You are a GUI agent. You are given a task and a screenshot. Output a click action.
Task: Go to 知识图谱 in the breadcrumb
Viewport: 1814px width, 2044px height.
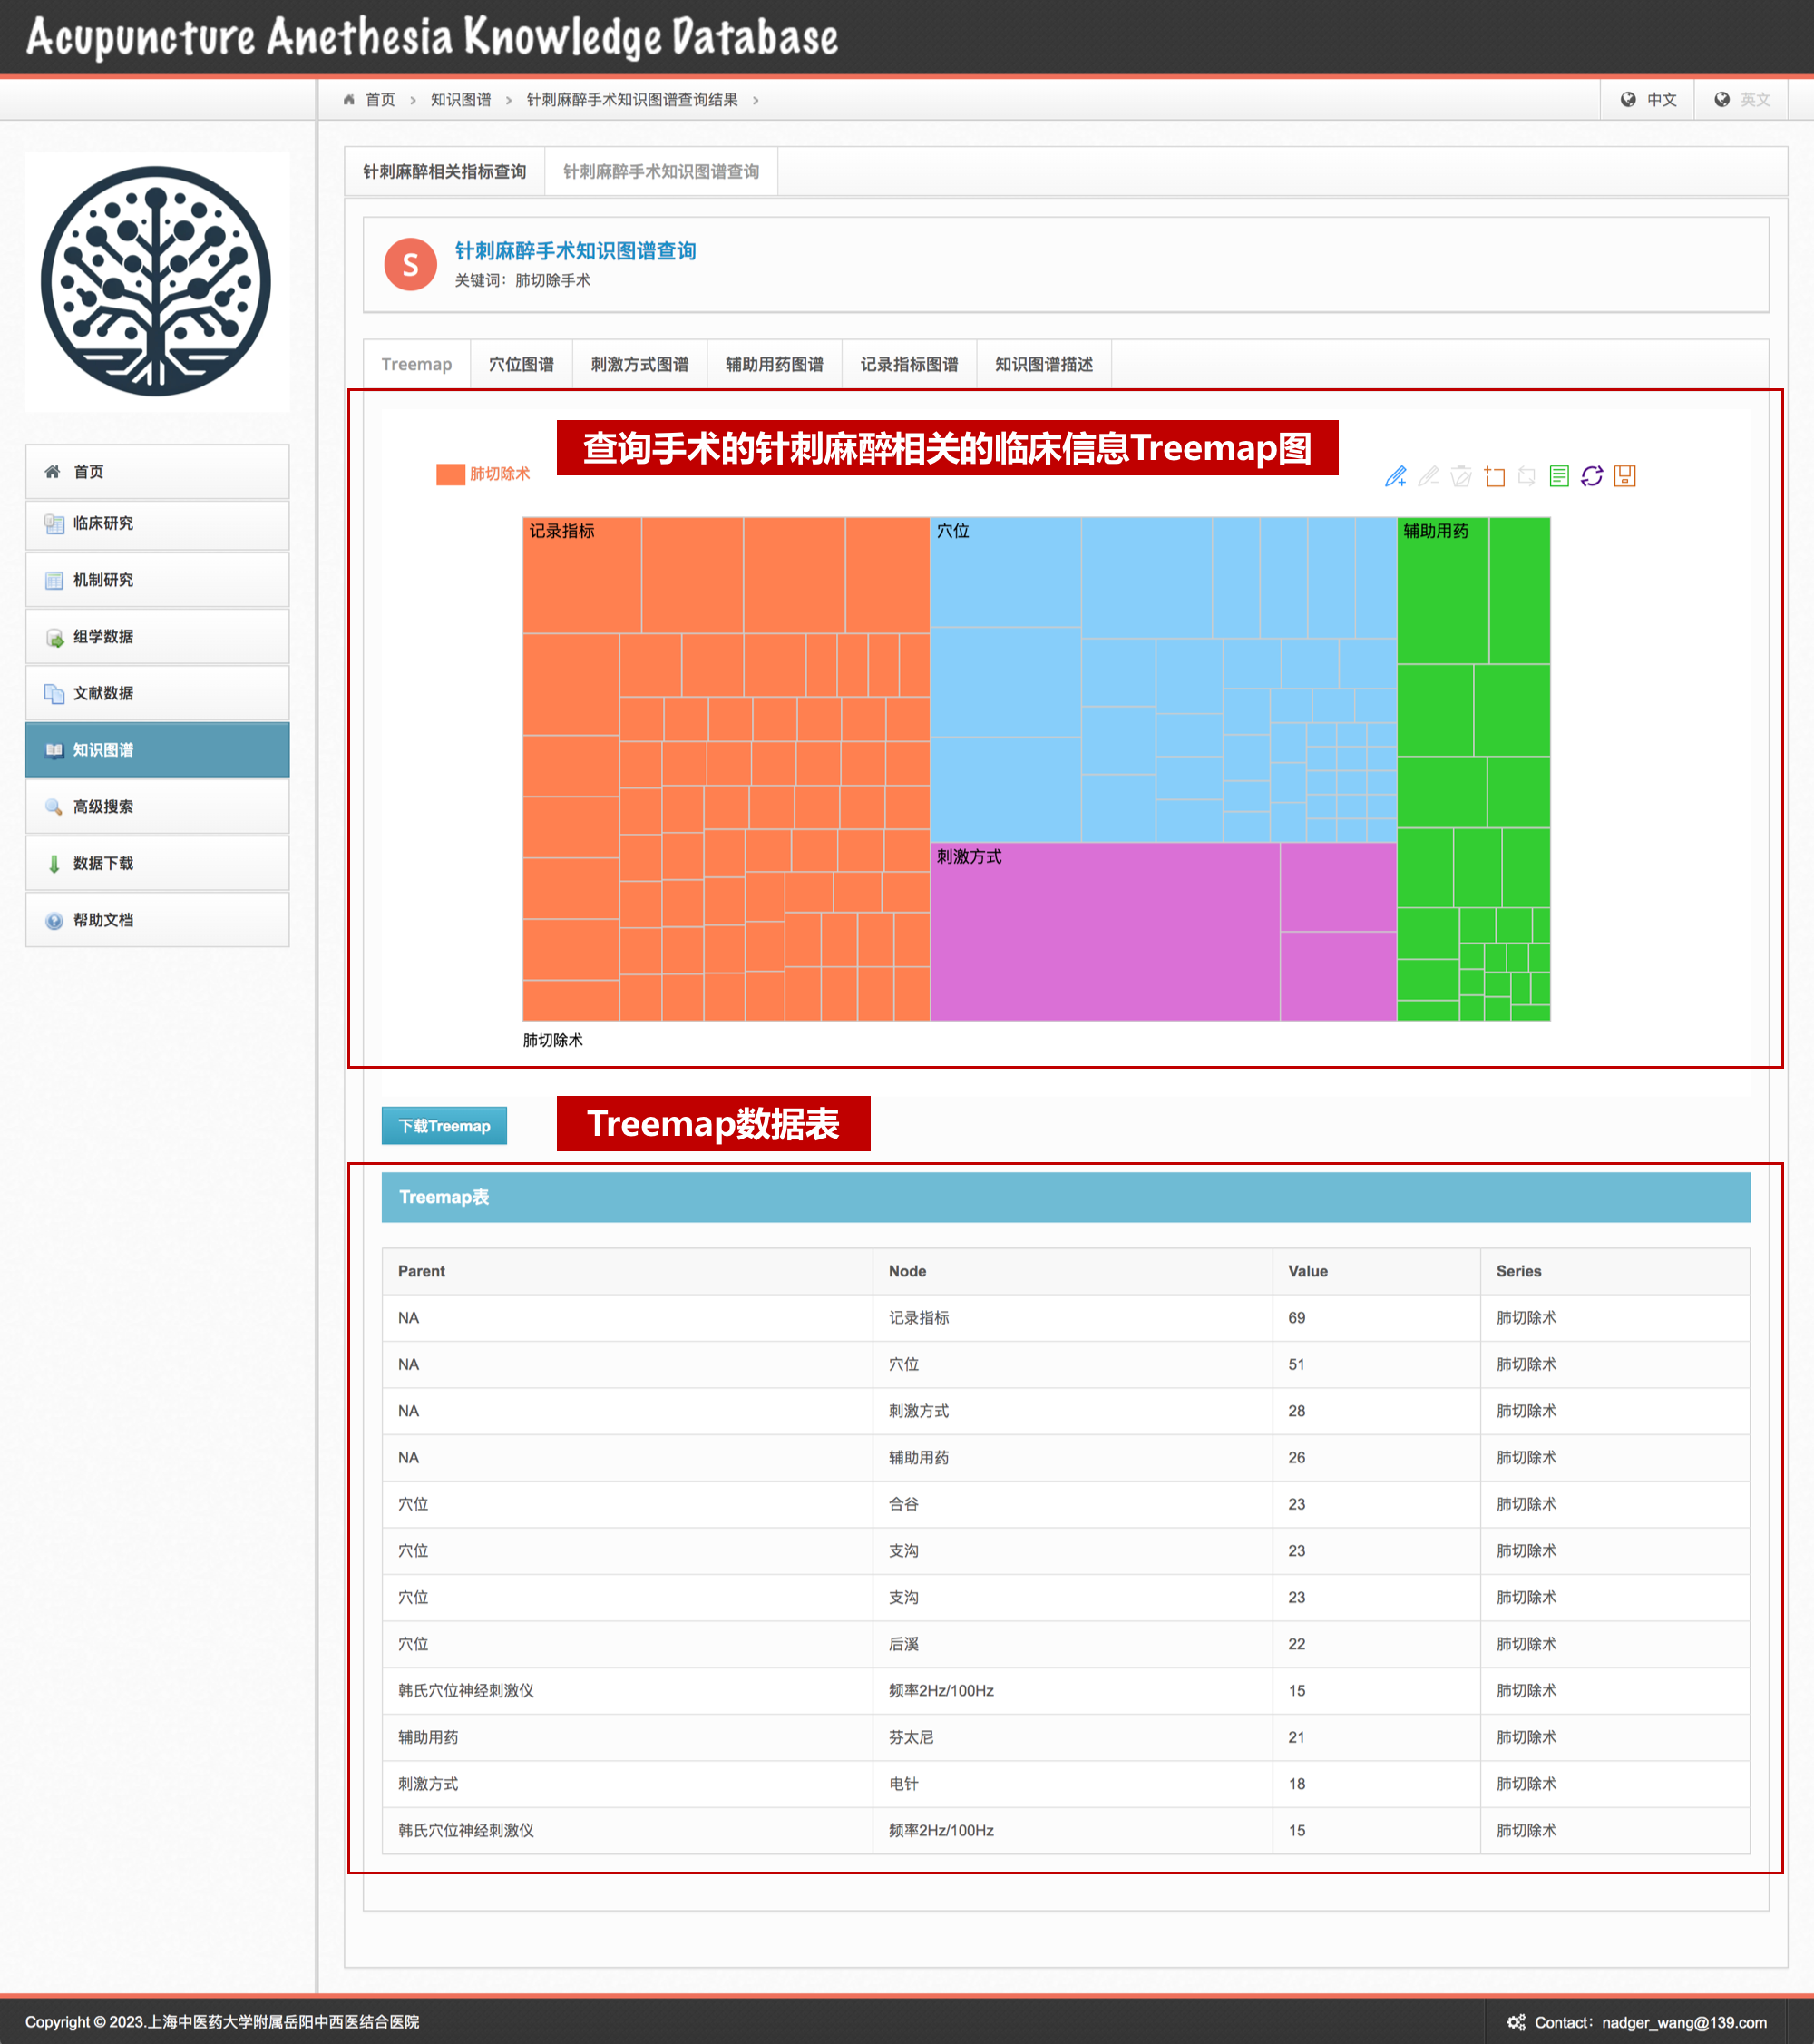[x=460, y=99]
